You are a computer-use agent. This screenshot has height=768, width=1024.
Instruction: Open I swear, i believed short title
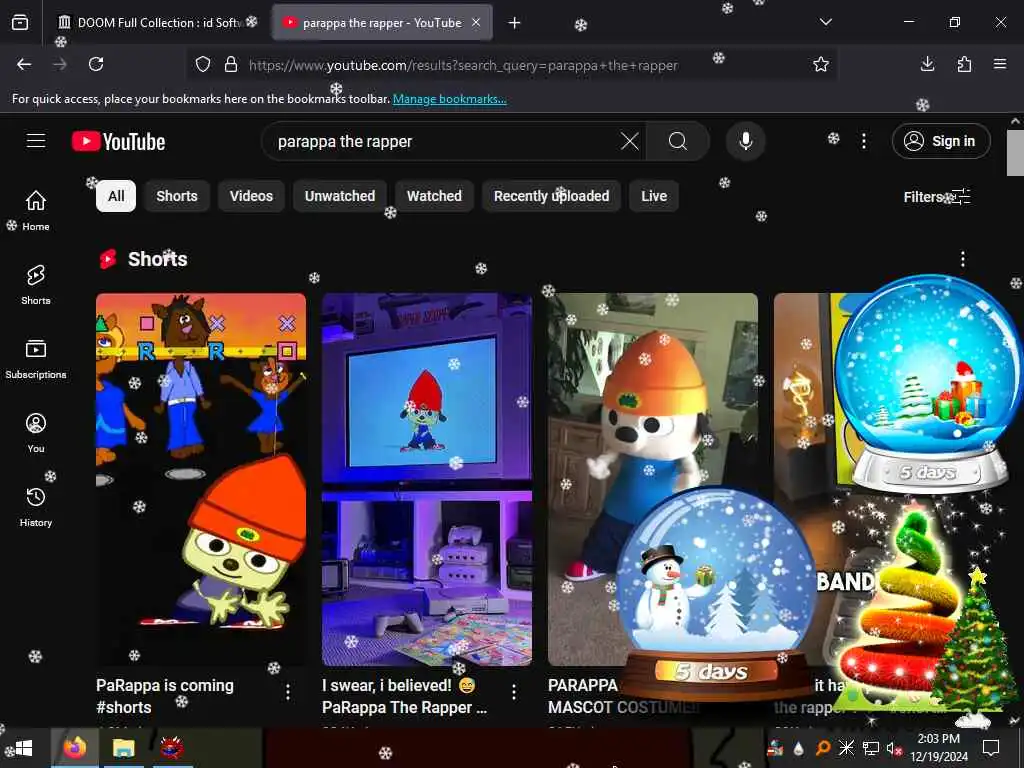click(404, 696)
